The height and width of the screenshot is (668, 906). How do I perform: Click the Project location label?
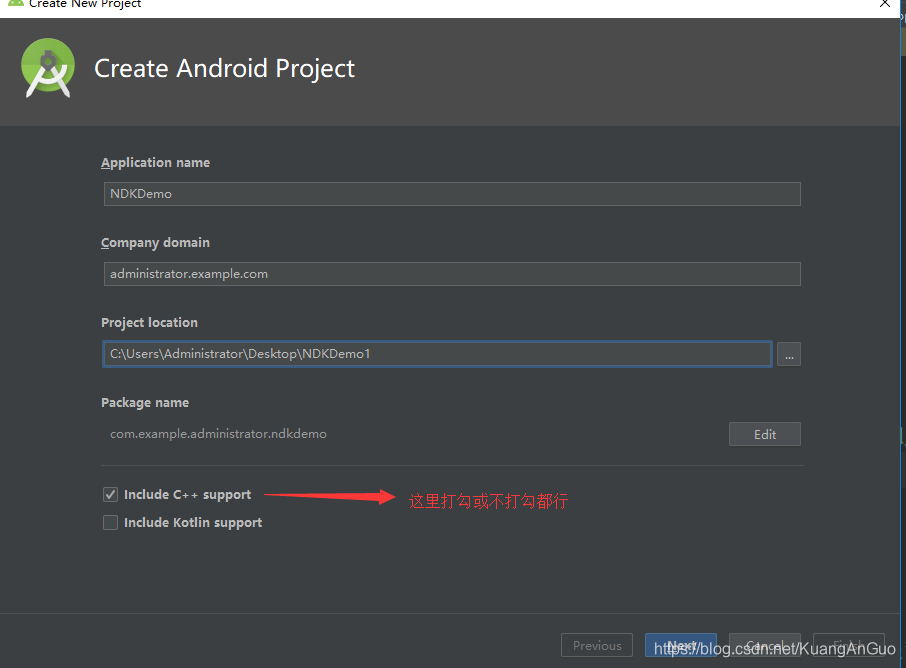tap(149, 322)
